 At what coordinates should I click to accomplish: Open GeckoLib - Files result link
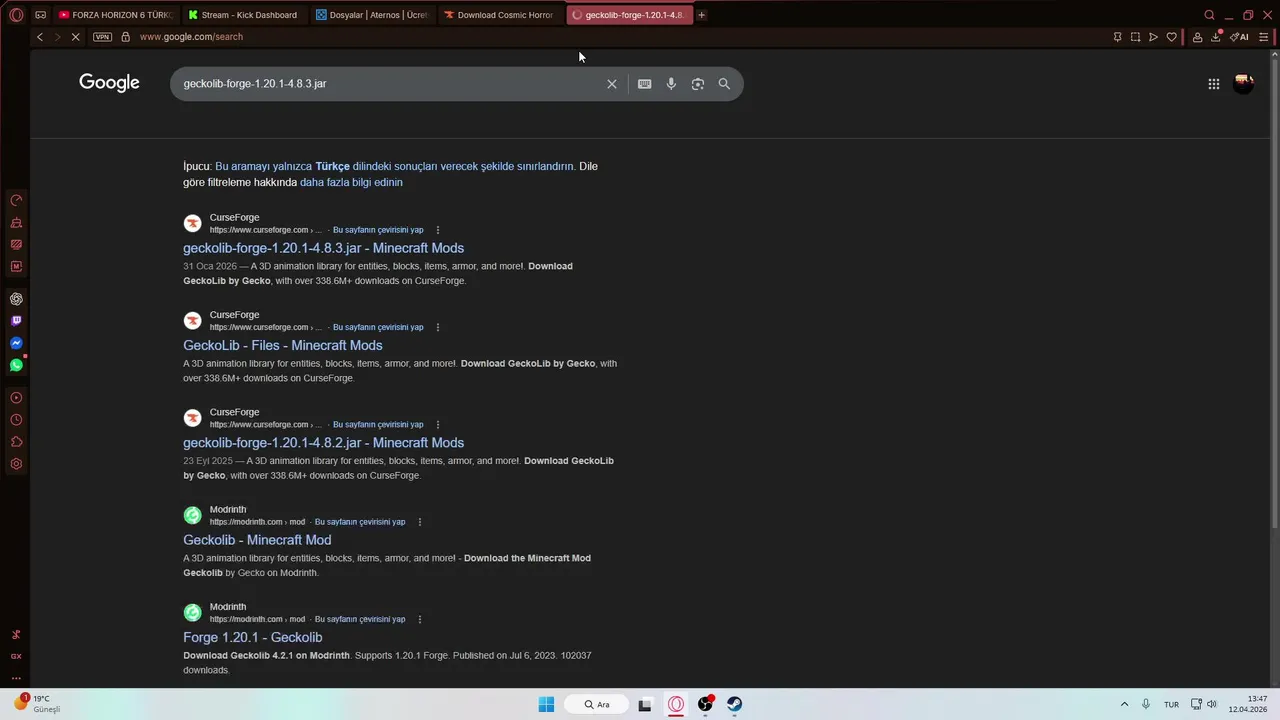coord(282,345)
